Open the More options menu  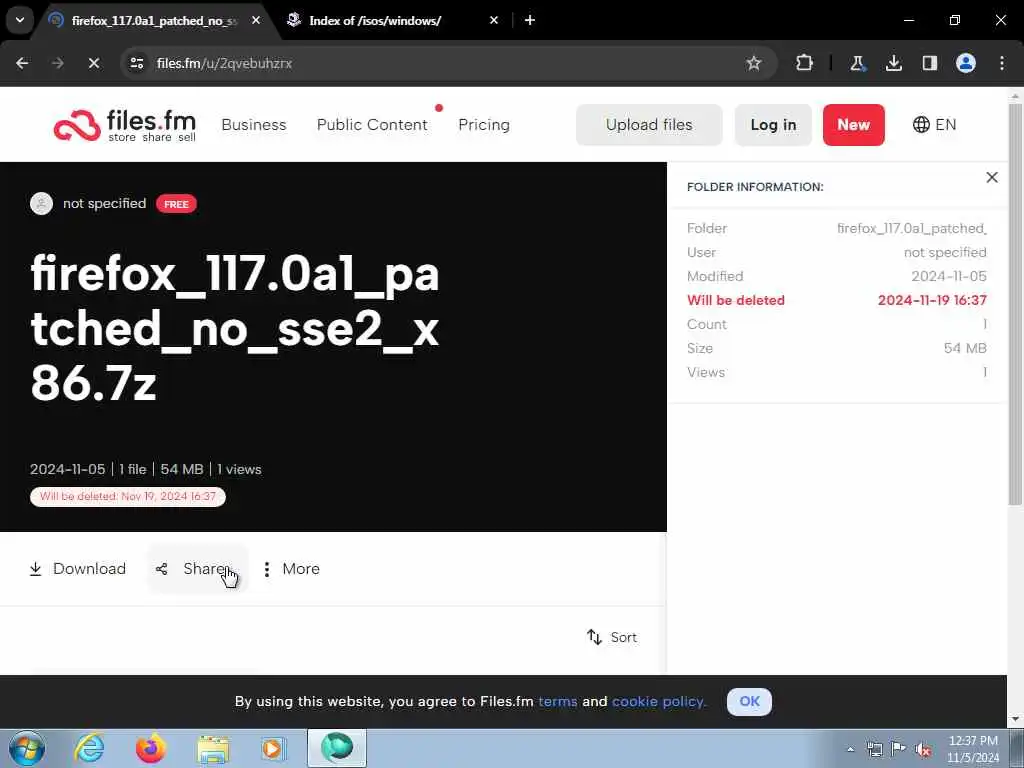click(x=291, y=569)
